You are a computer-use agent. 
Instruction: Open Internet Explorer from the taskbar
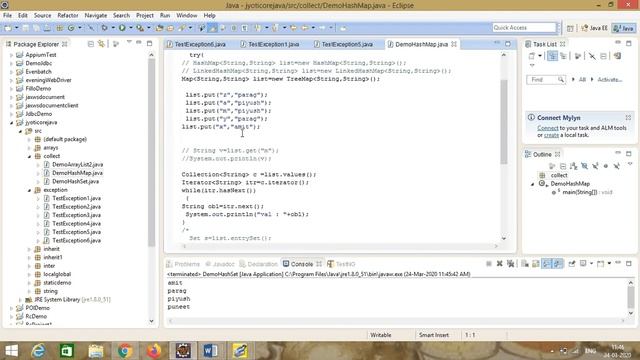point(38,351)
